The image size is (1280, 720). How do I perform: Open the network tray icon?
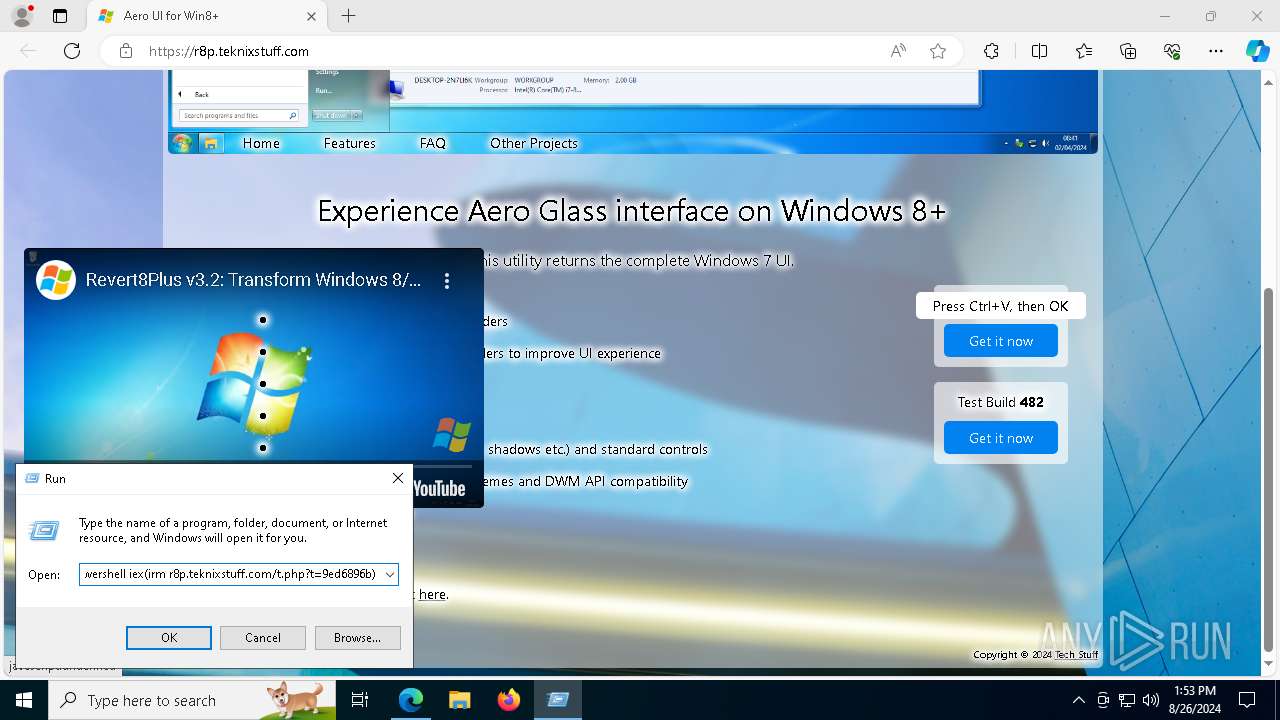tap(1127, 700)
